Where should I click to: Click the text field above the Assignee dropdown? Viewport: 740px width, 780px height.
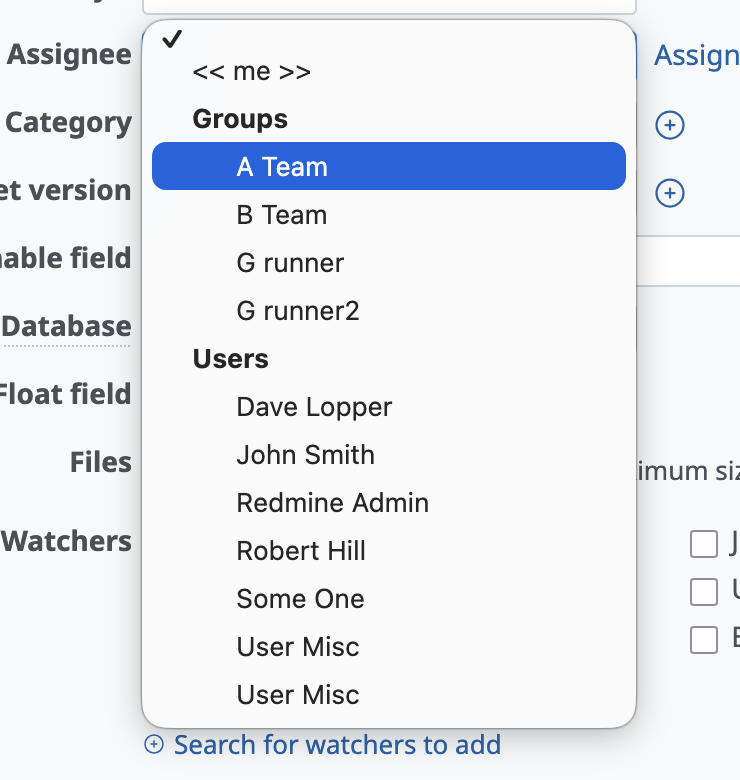pos(388,5)
